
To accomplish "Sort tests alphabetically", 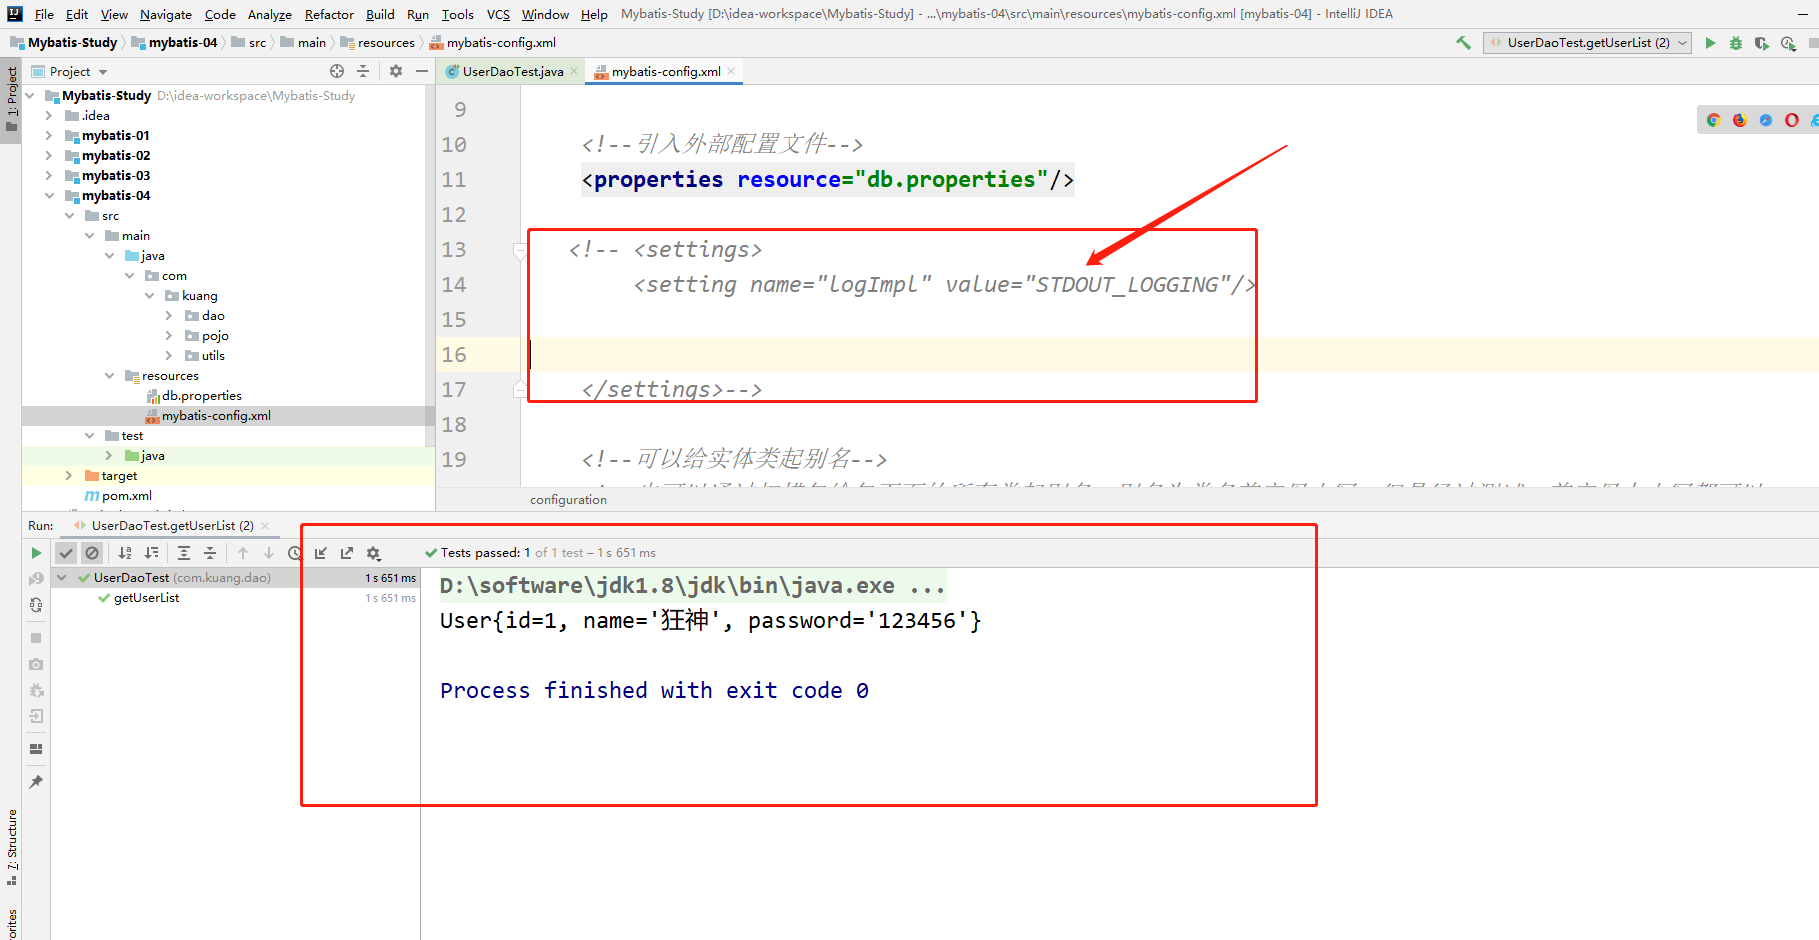I will click(125, 553).
